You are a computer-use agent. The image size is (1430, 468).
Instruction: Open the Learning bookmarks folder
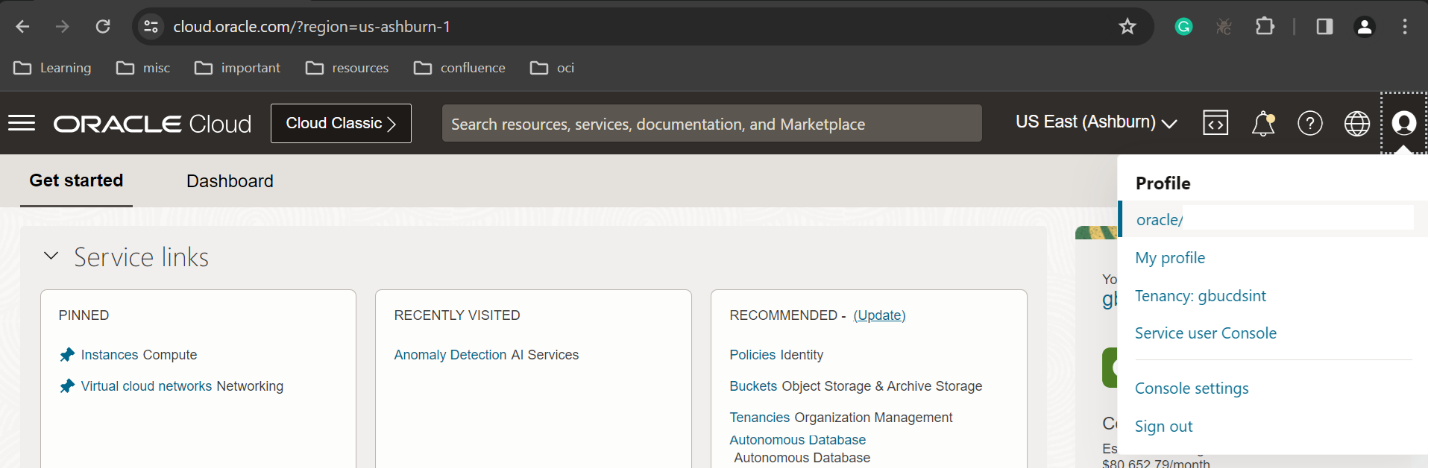click(x=53, y=68)
